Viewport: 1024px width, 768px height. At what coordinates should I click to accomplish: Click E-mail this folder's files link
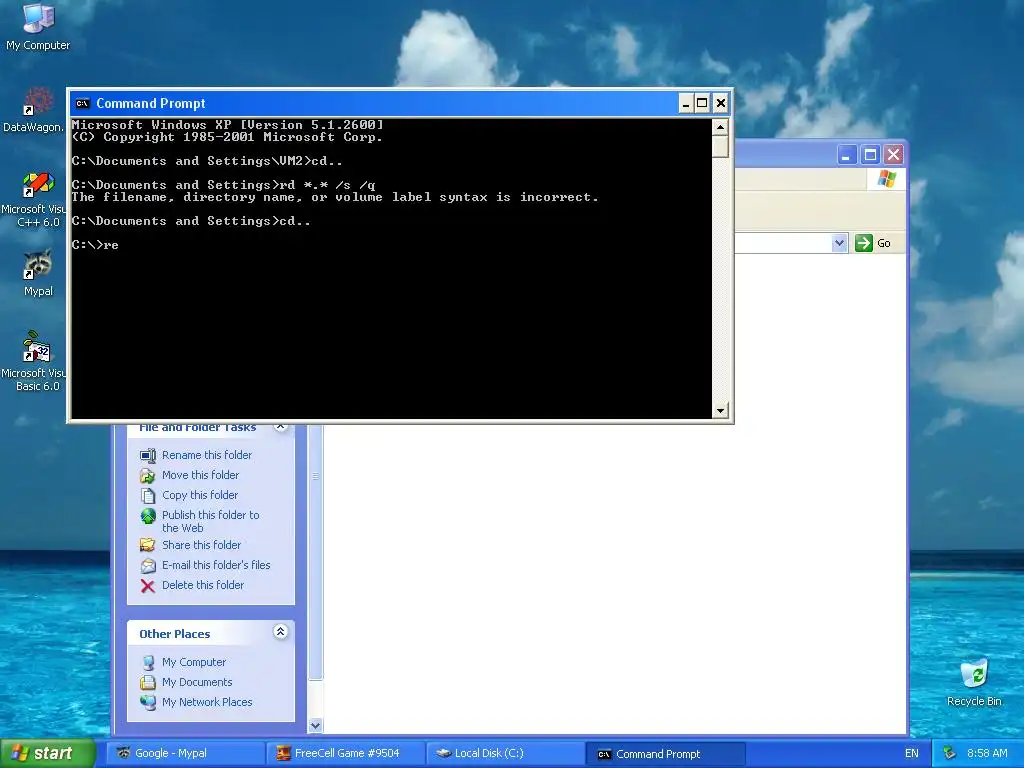click(216, 566)
